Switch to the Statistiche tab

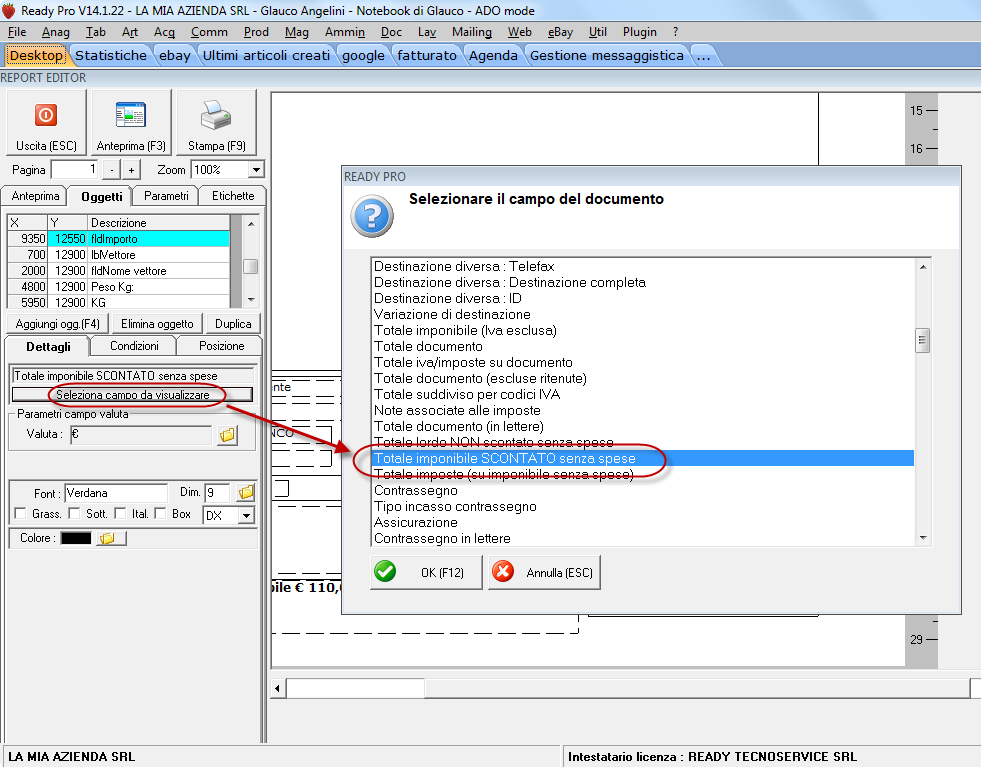click(x=111, y=56)
